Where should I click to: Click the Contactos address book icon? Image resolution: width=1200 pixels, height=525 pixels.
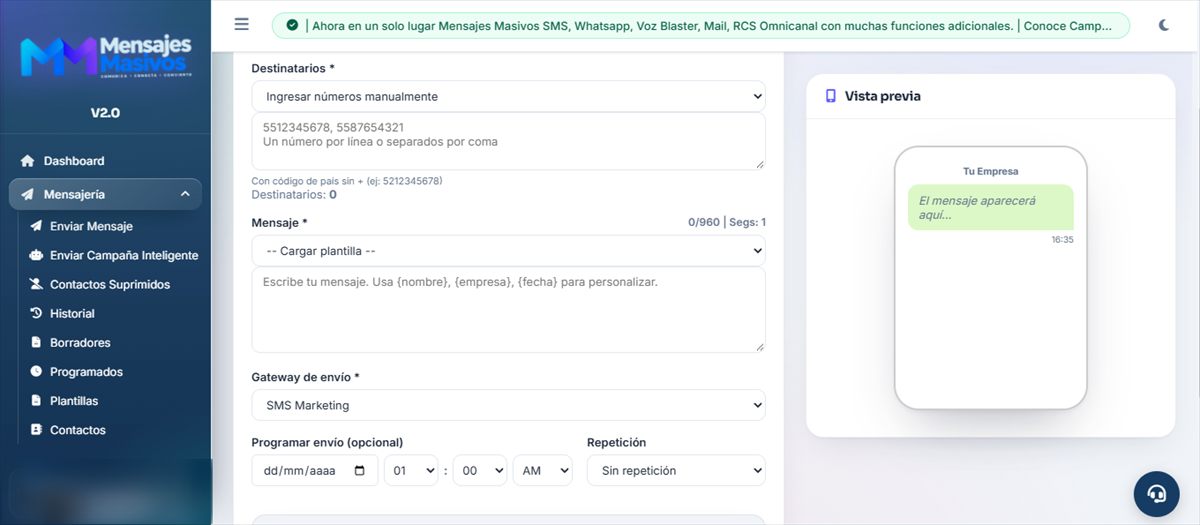[x=37, y=430]
